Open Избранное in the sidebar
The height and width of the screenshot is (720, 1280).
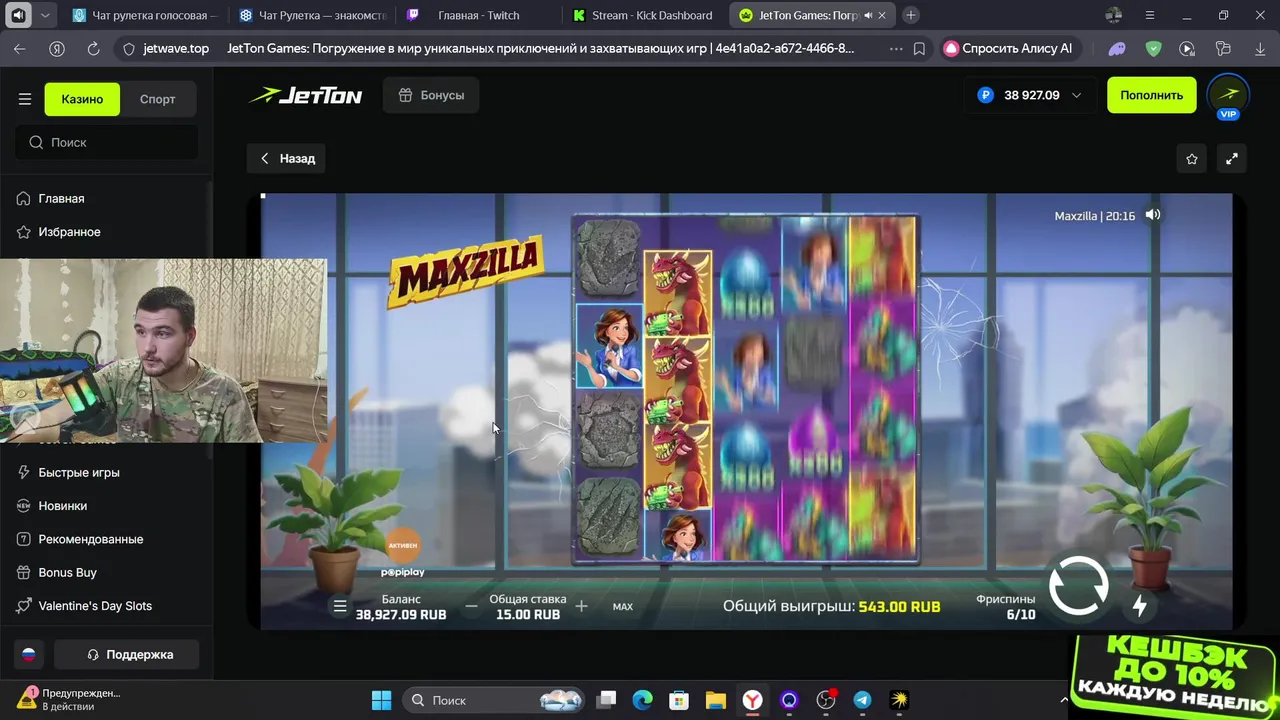tap(69, 231)
